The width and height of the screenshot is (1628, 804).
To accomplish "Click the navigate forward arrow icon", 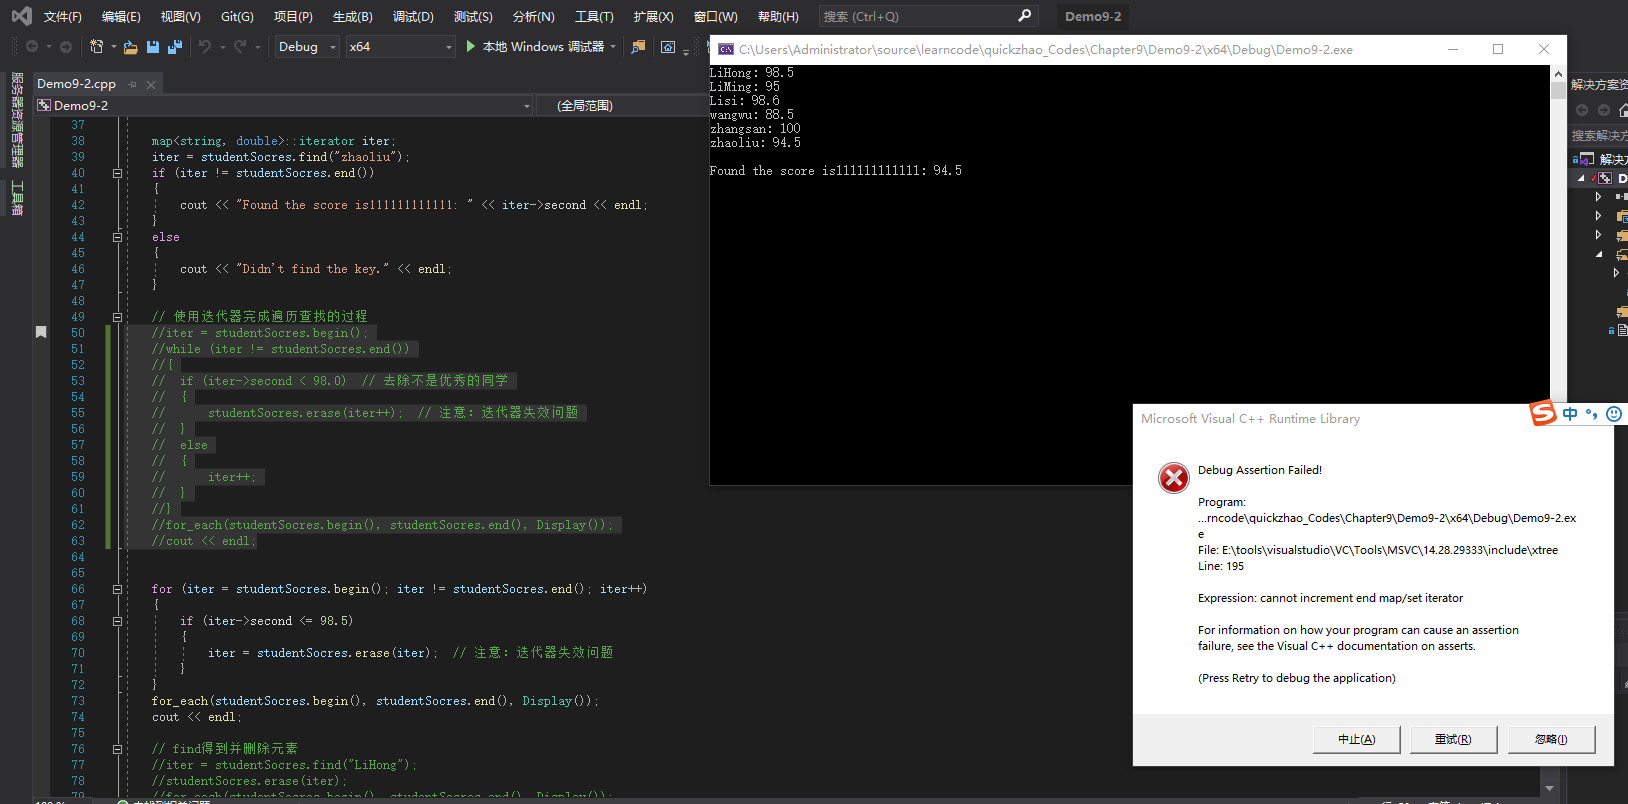I will coord(66,46).
